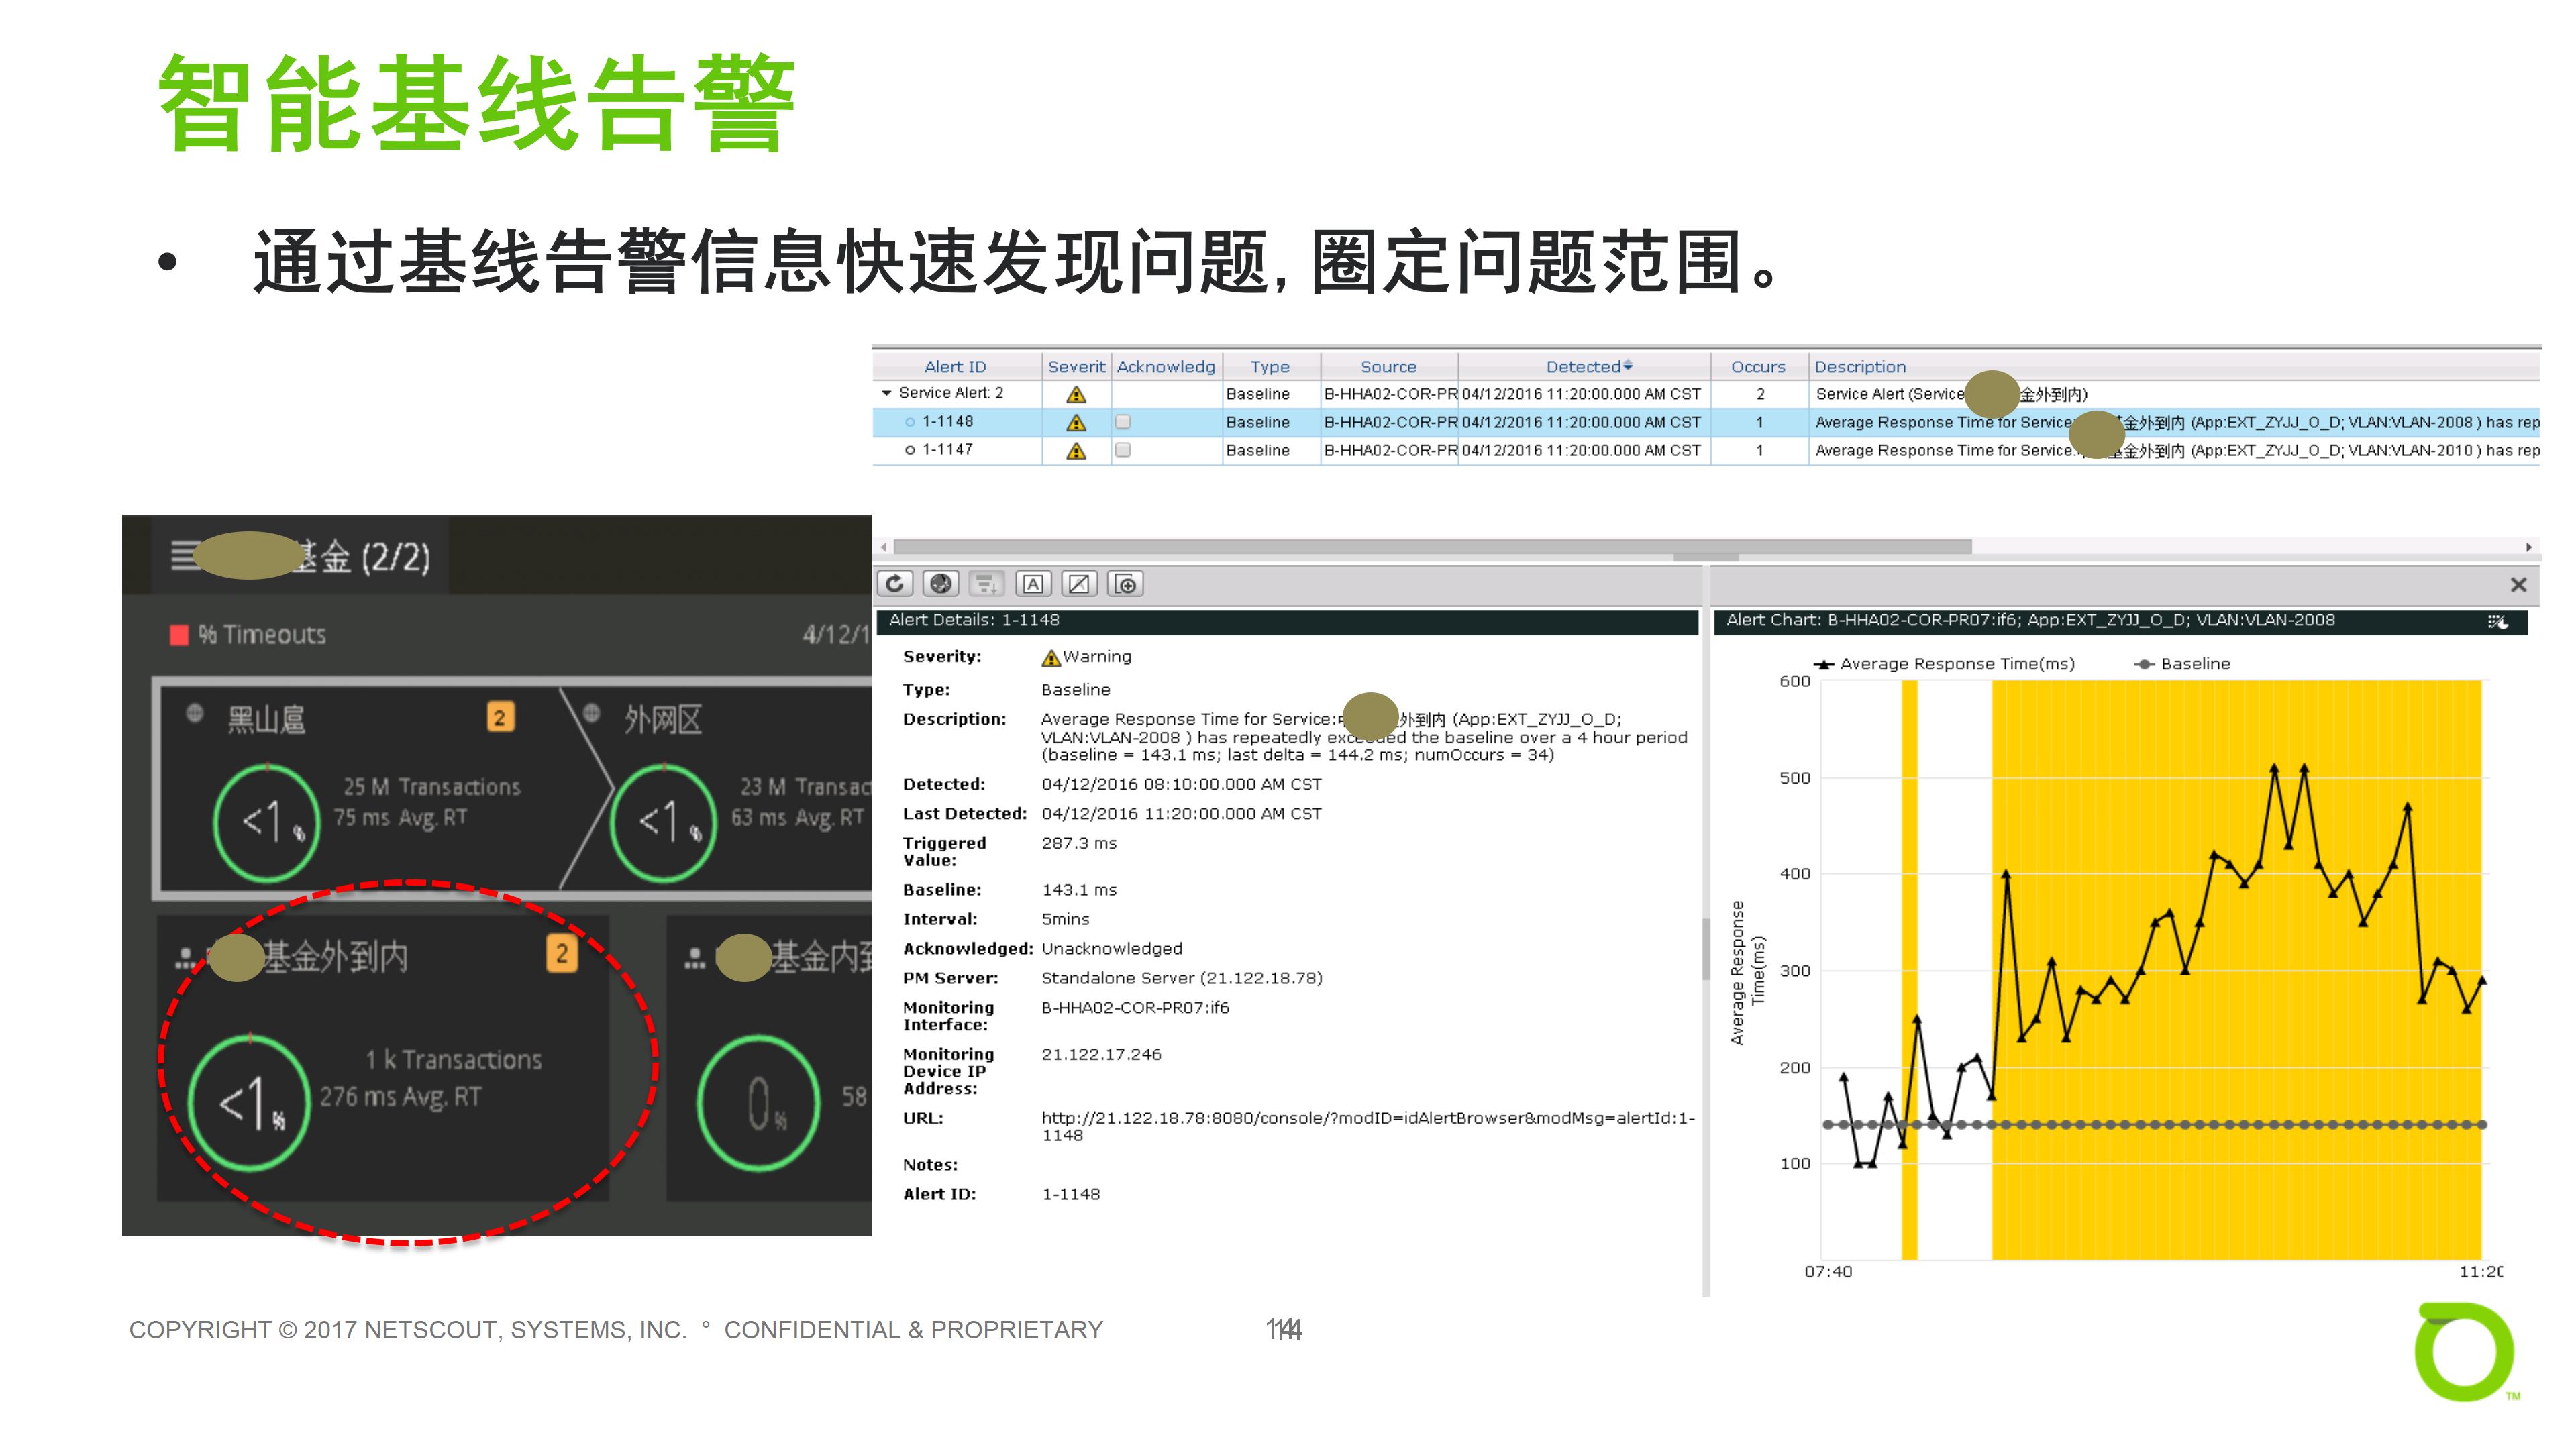Click the warning severity icon for alert 1-1148

coord(1076,422)
